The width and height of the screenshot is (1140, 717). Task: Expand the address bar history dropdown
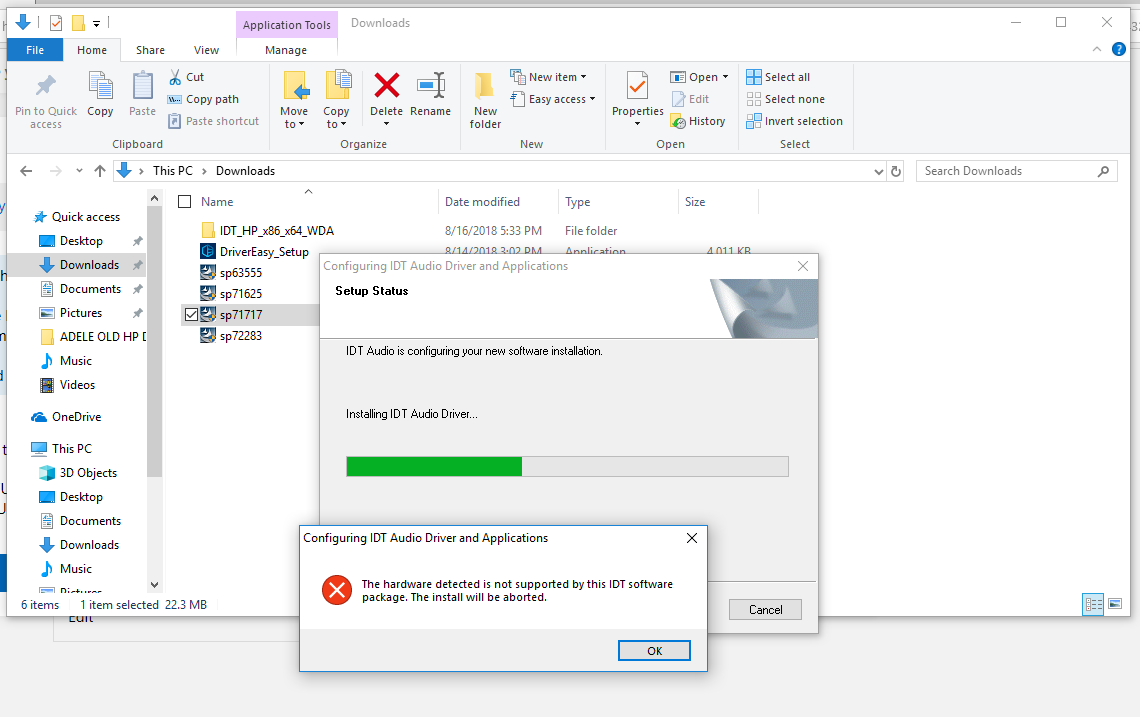[x=878, y=172]
